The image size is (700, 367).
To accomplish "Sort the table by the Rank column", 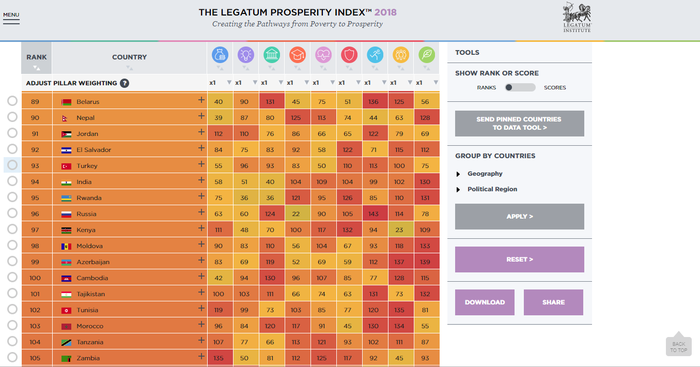I will click(36, 58).
